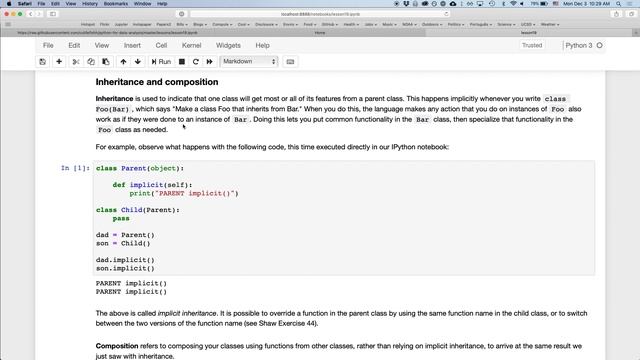The width and height of the screenshot is (640, 360).
Task: Go forward with Safari's forward arrow
Action: click(38, 14)
